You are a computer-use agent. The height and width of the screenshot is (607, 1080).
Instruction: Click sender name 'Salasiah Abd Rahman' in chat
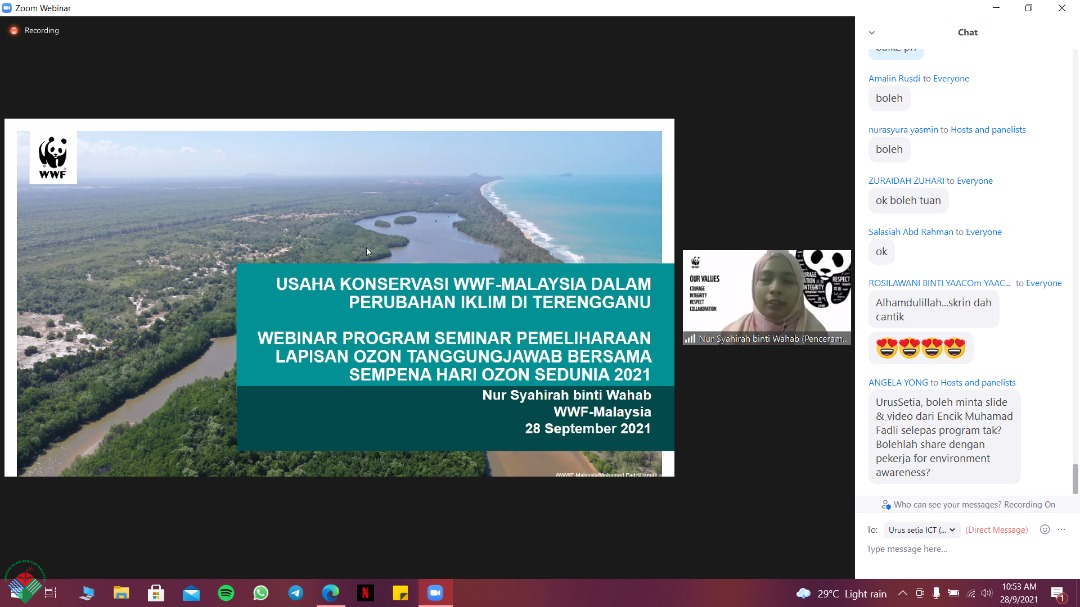[911, 232]
